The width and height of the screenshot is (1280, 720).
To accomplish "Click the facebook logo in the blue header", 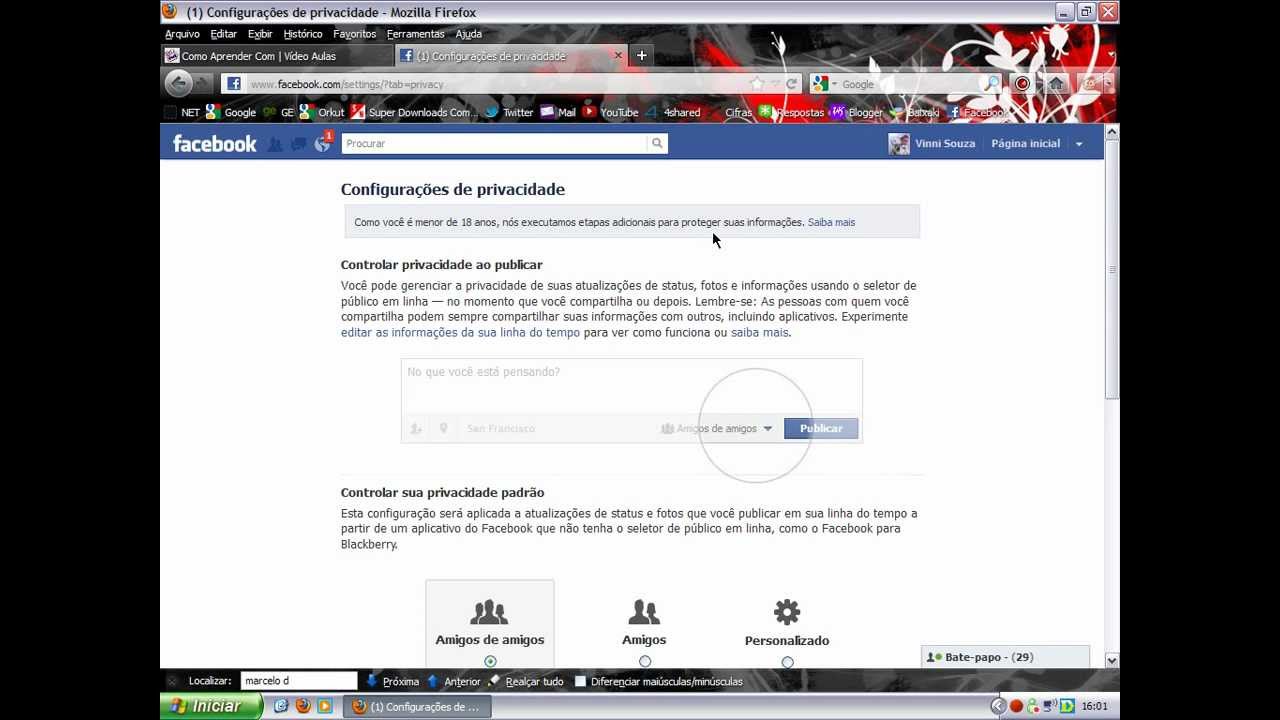I will click(214, 144).
